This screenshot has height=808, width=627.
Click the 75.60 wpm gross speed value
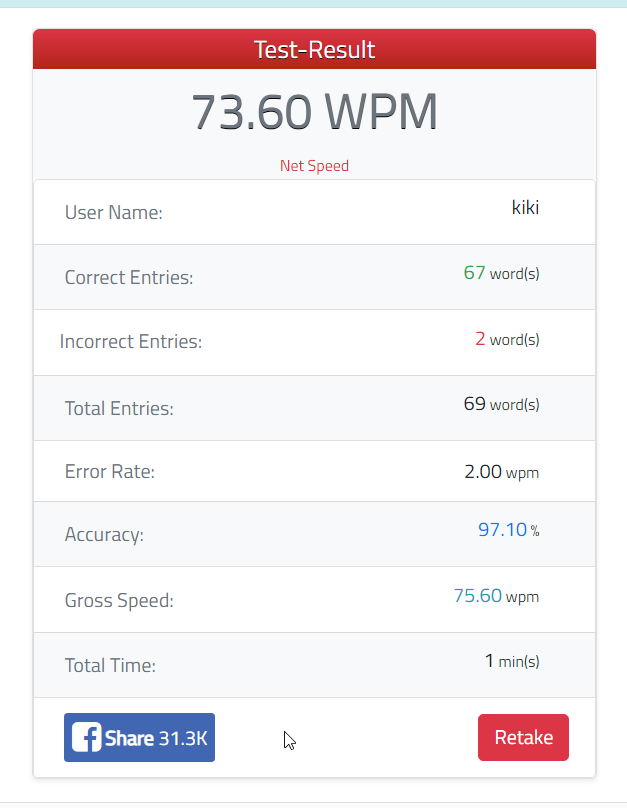(x=496, y=596)
